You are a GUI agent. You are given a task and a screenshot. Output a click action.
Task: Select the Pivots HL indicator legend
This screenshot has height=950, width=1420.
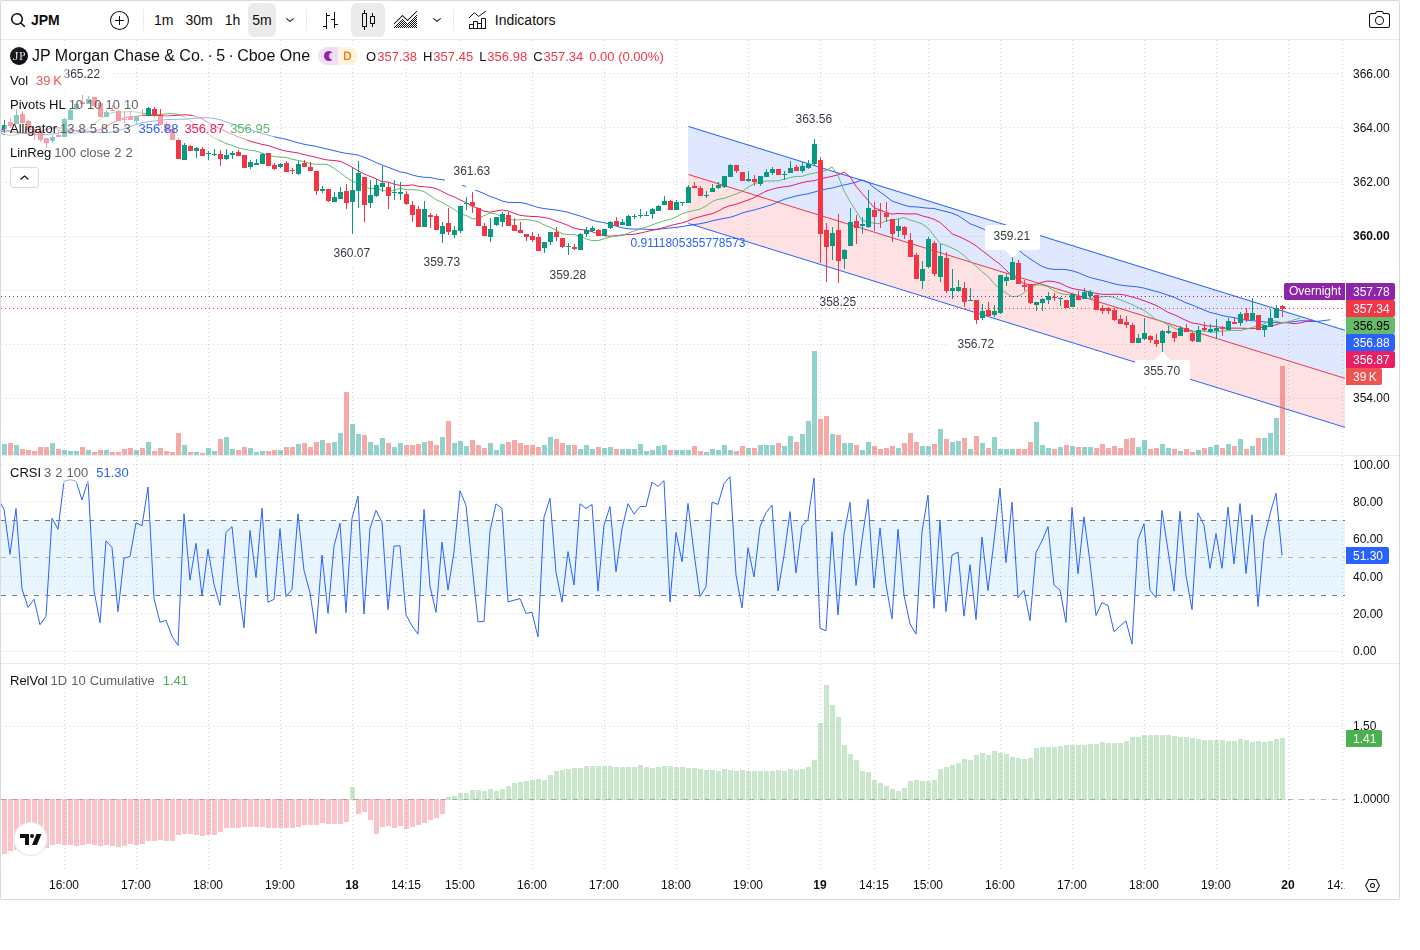[37, 105]
